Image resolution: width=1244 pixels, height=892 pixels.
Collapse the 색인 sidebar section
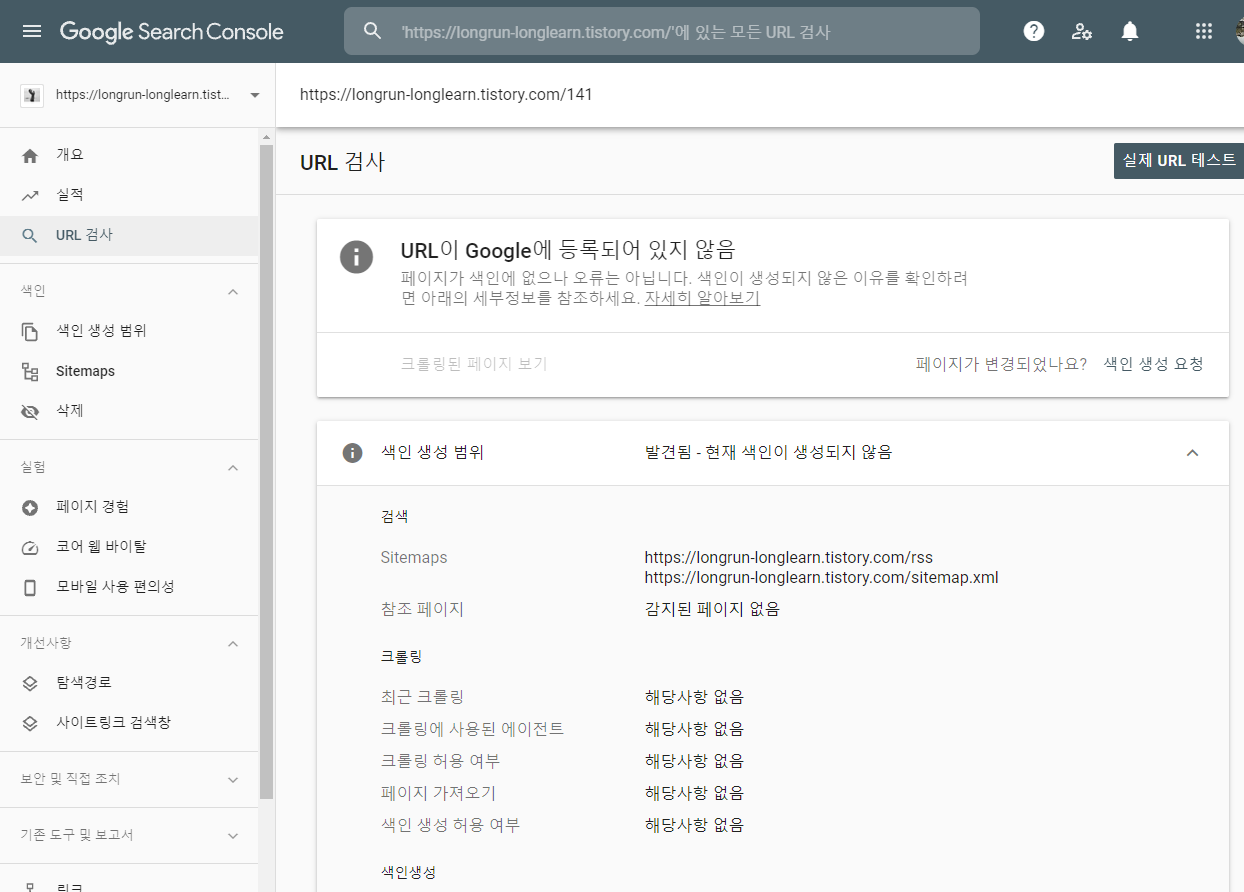(x=233, y=291)
